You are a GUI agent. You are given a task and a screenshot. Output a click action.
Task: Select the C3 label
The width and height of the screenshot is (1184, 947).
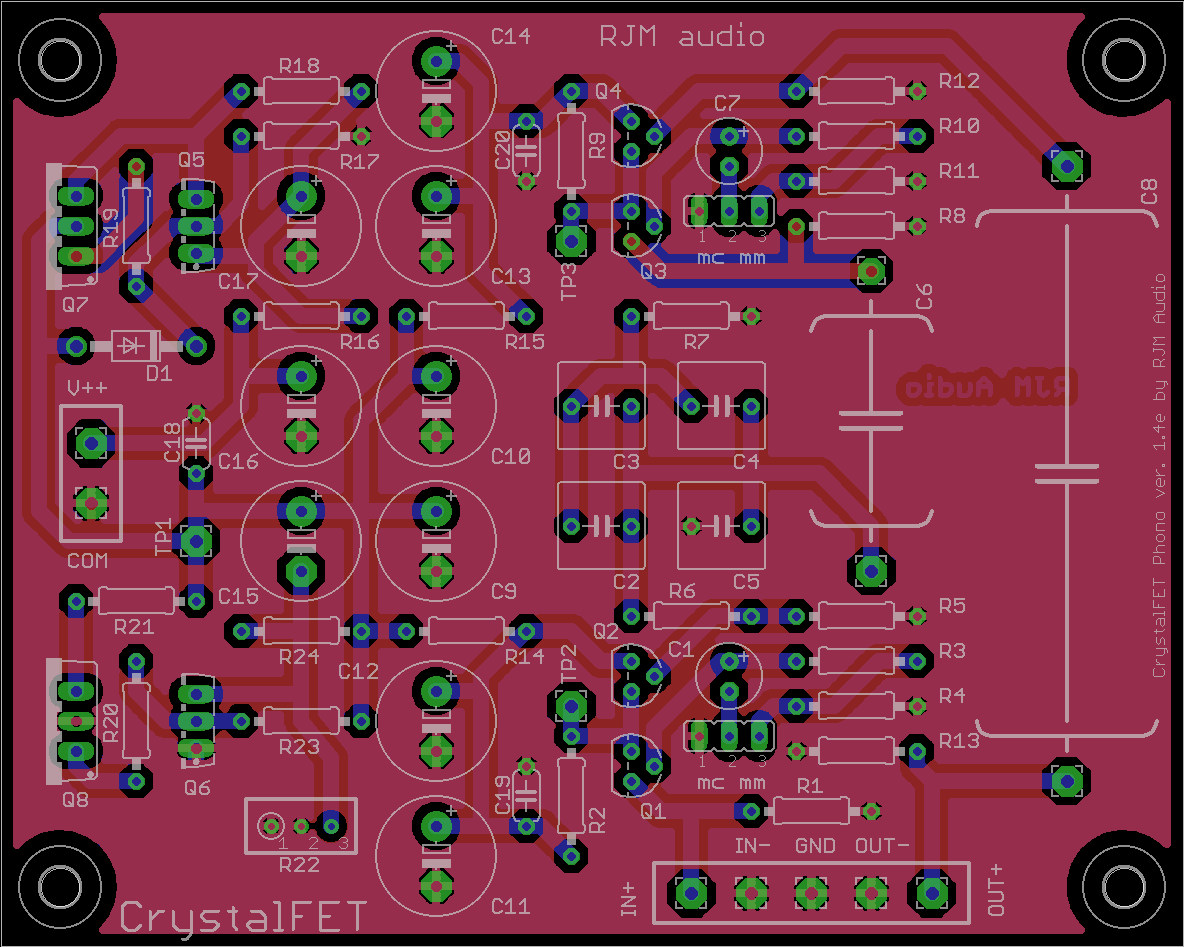[626, 461]
